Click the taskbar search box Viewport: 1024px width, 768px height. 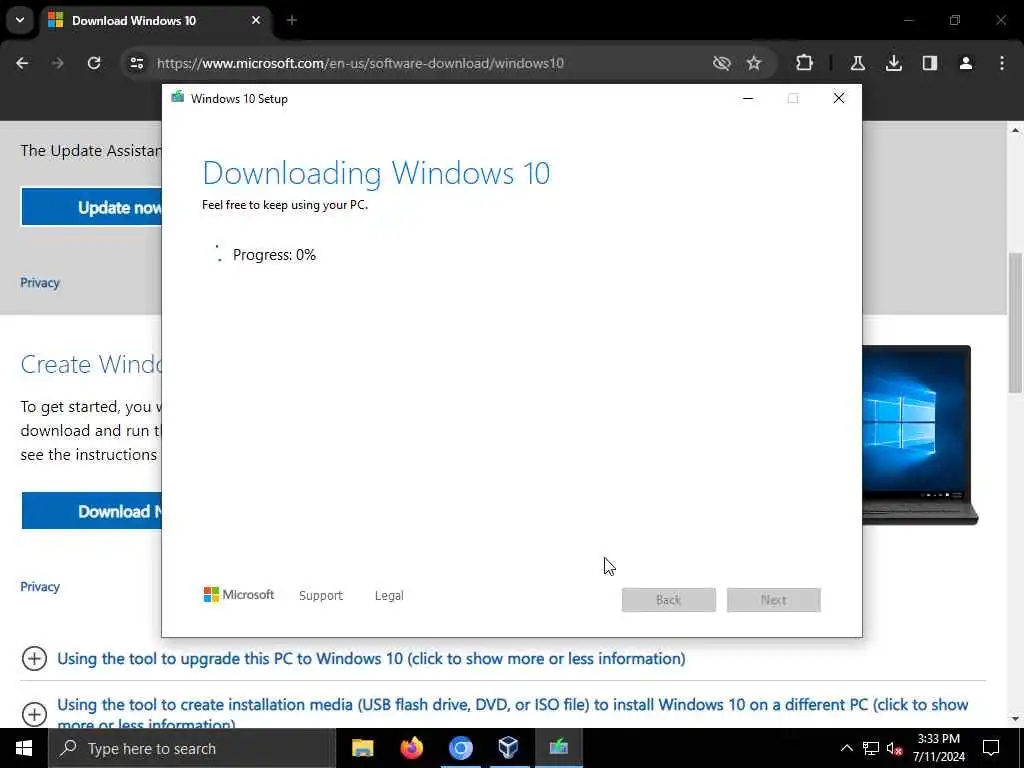tap(192, 748)
